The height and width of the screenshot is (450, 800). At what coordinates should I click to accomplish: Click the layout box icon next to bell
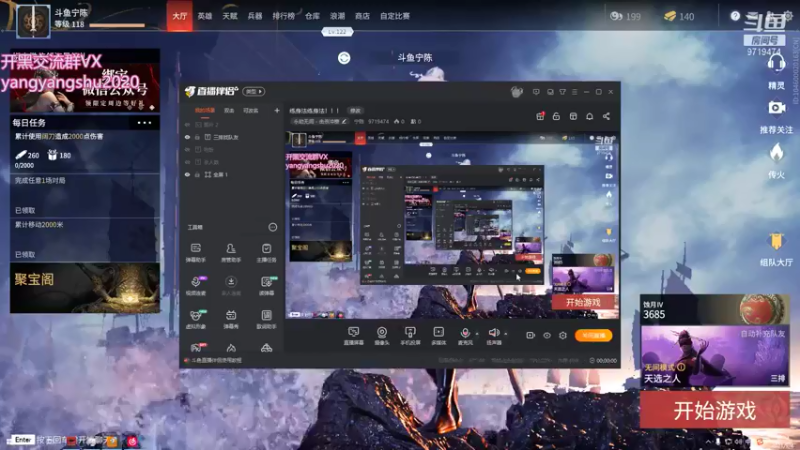[573, 116]
